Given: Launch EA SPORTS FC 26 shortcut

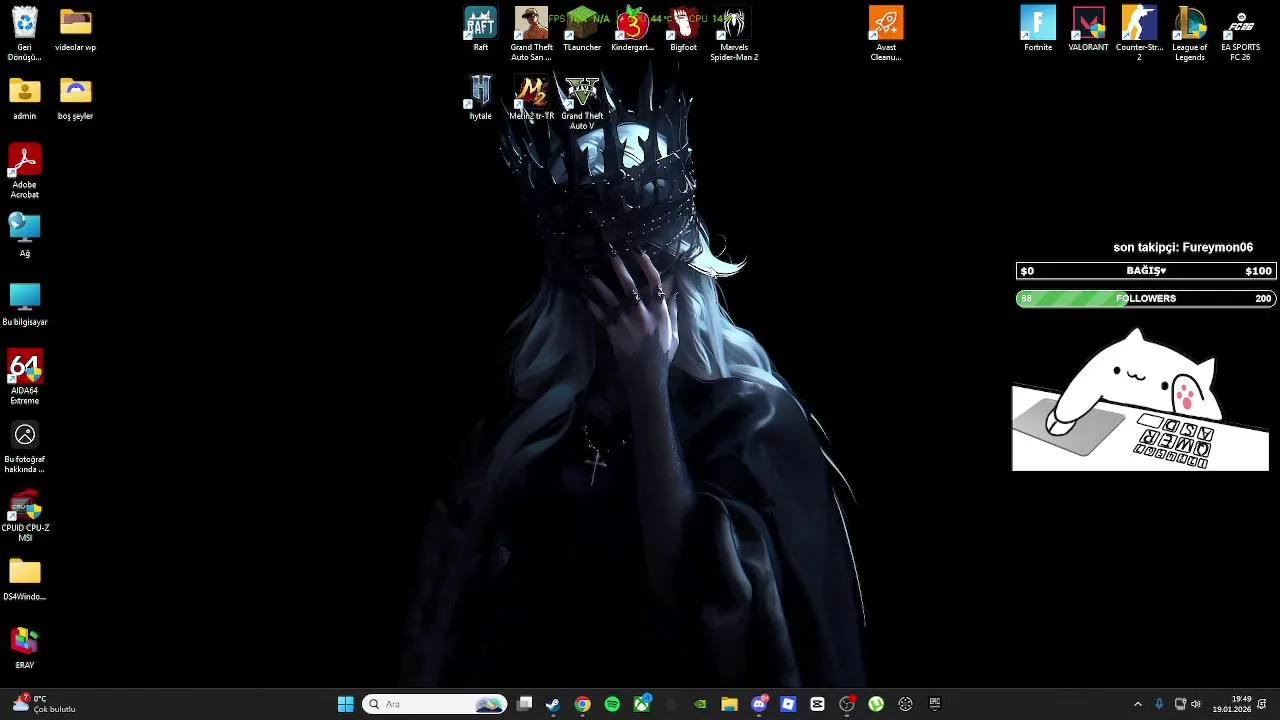Looking at the screenshot, I should click(1240, 34).
